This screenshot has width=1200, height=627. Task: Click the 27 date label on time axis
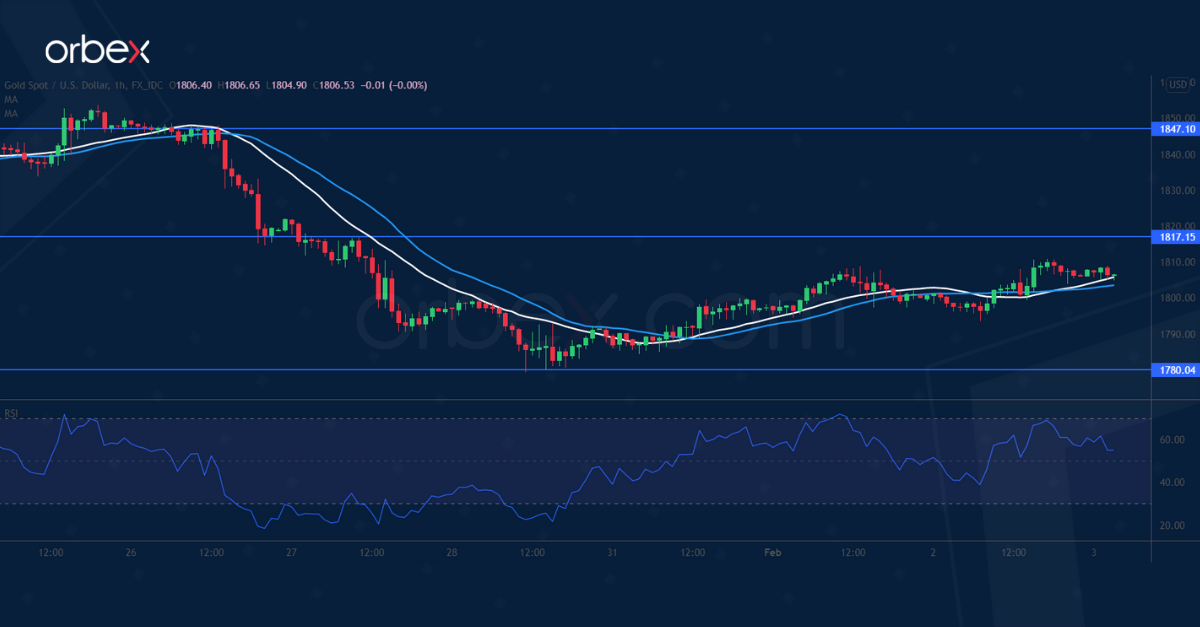291,552
